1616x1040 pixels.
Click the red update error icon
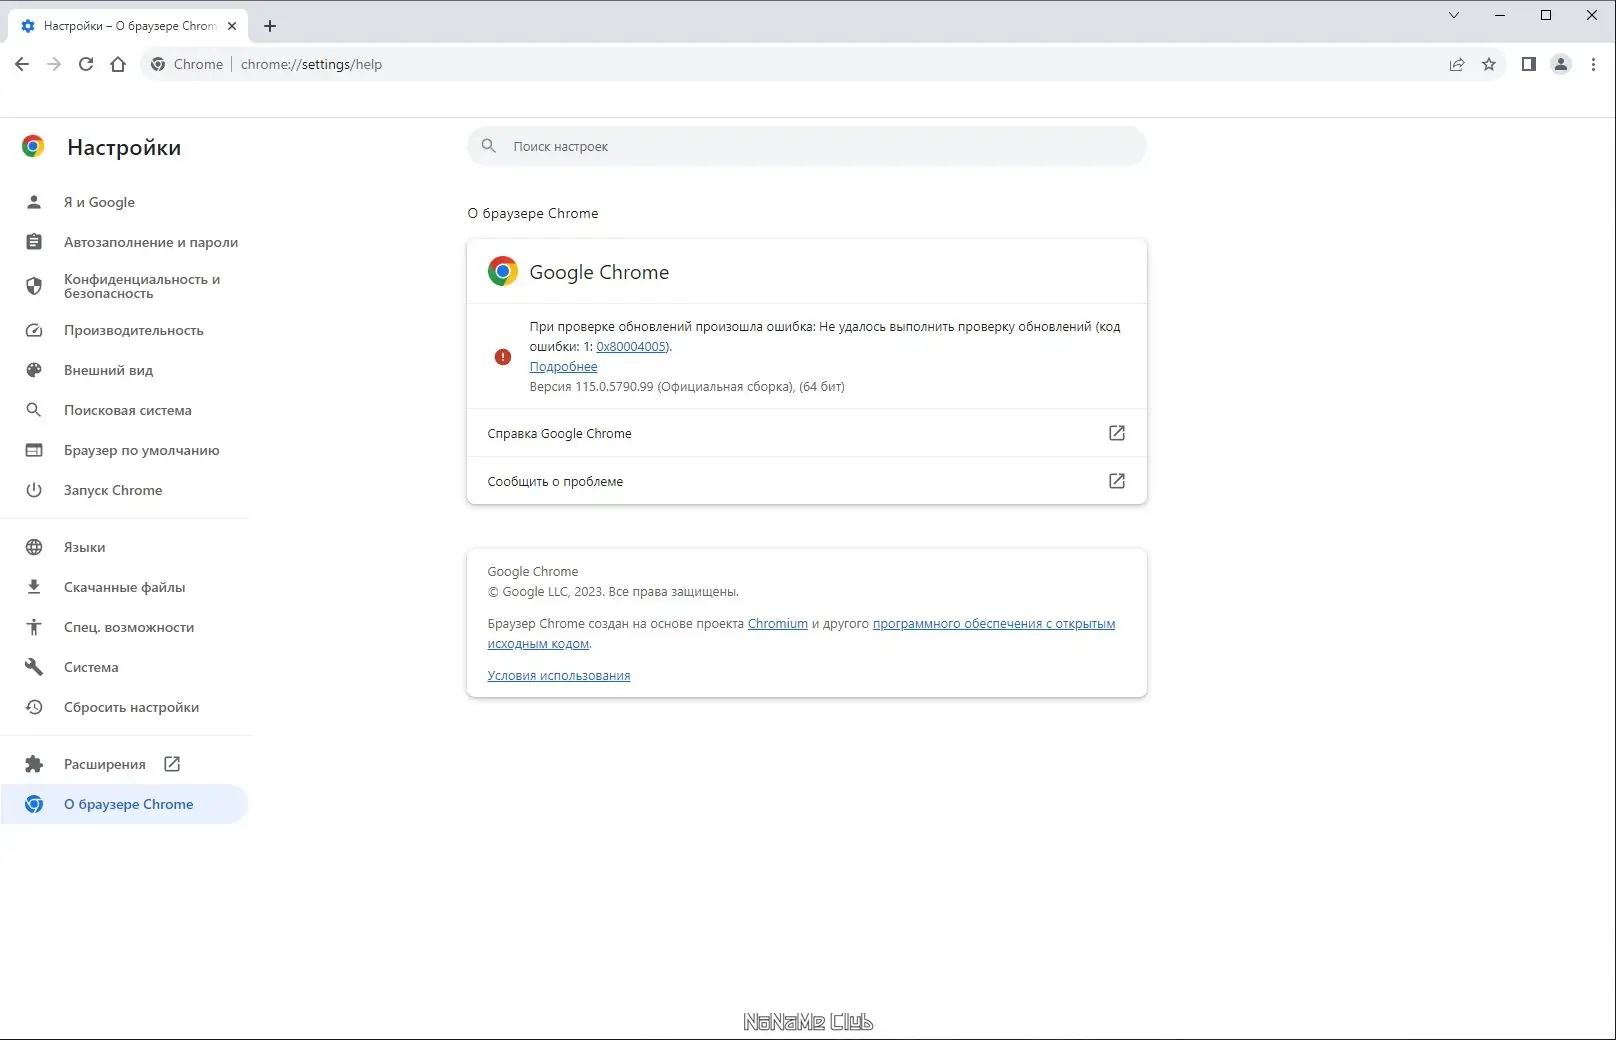[x=503, y=357]
